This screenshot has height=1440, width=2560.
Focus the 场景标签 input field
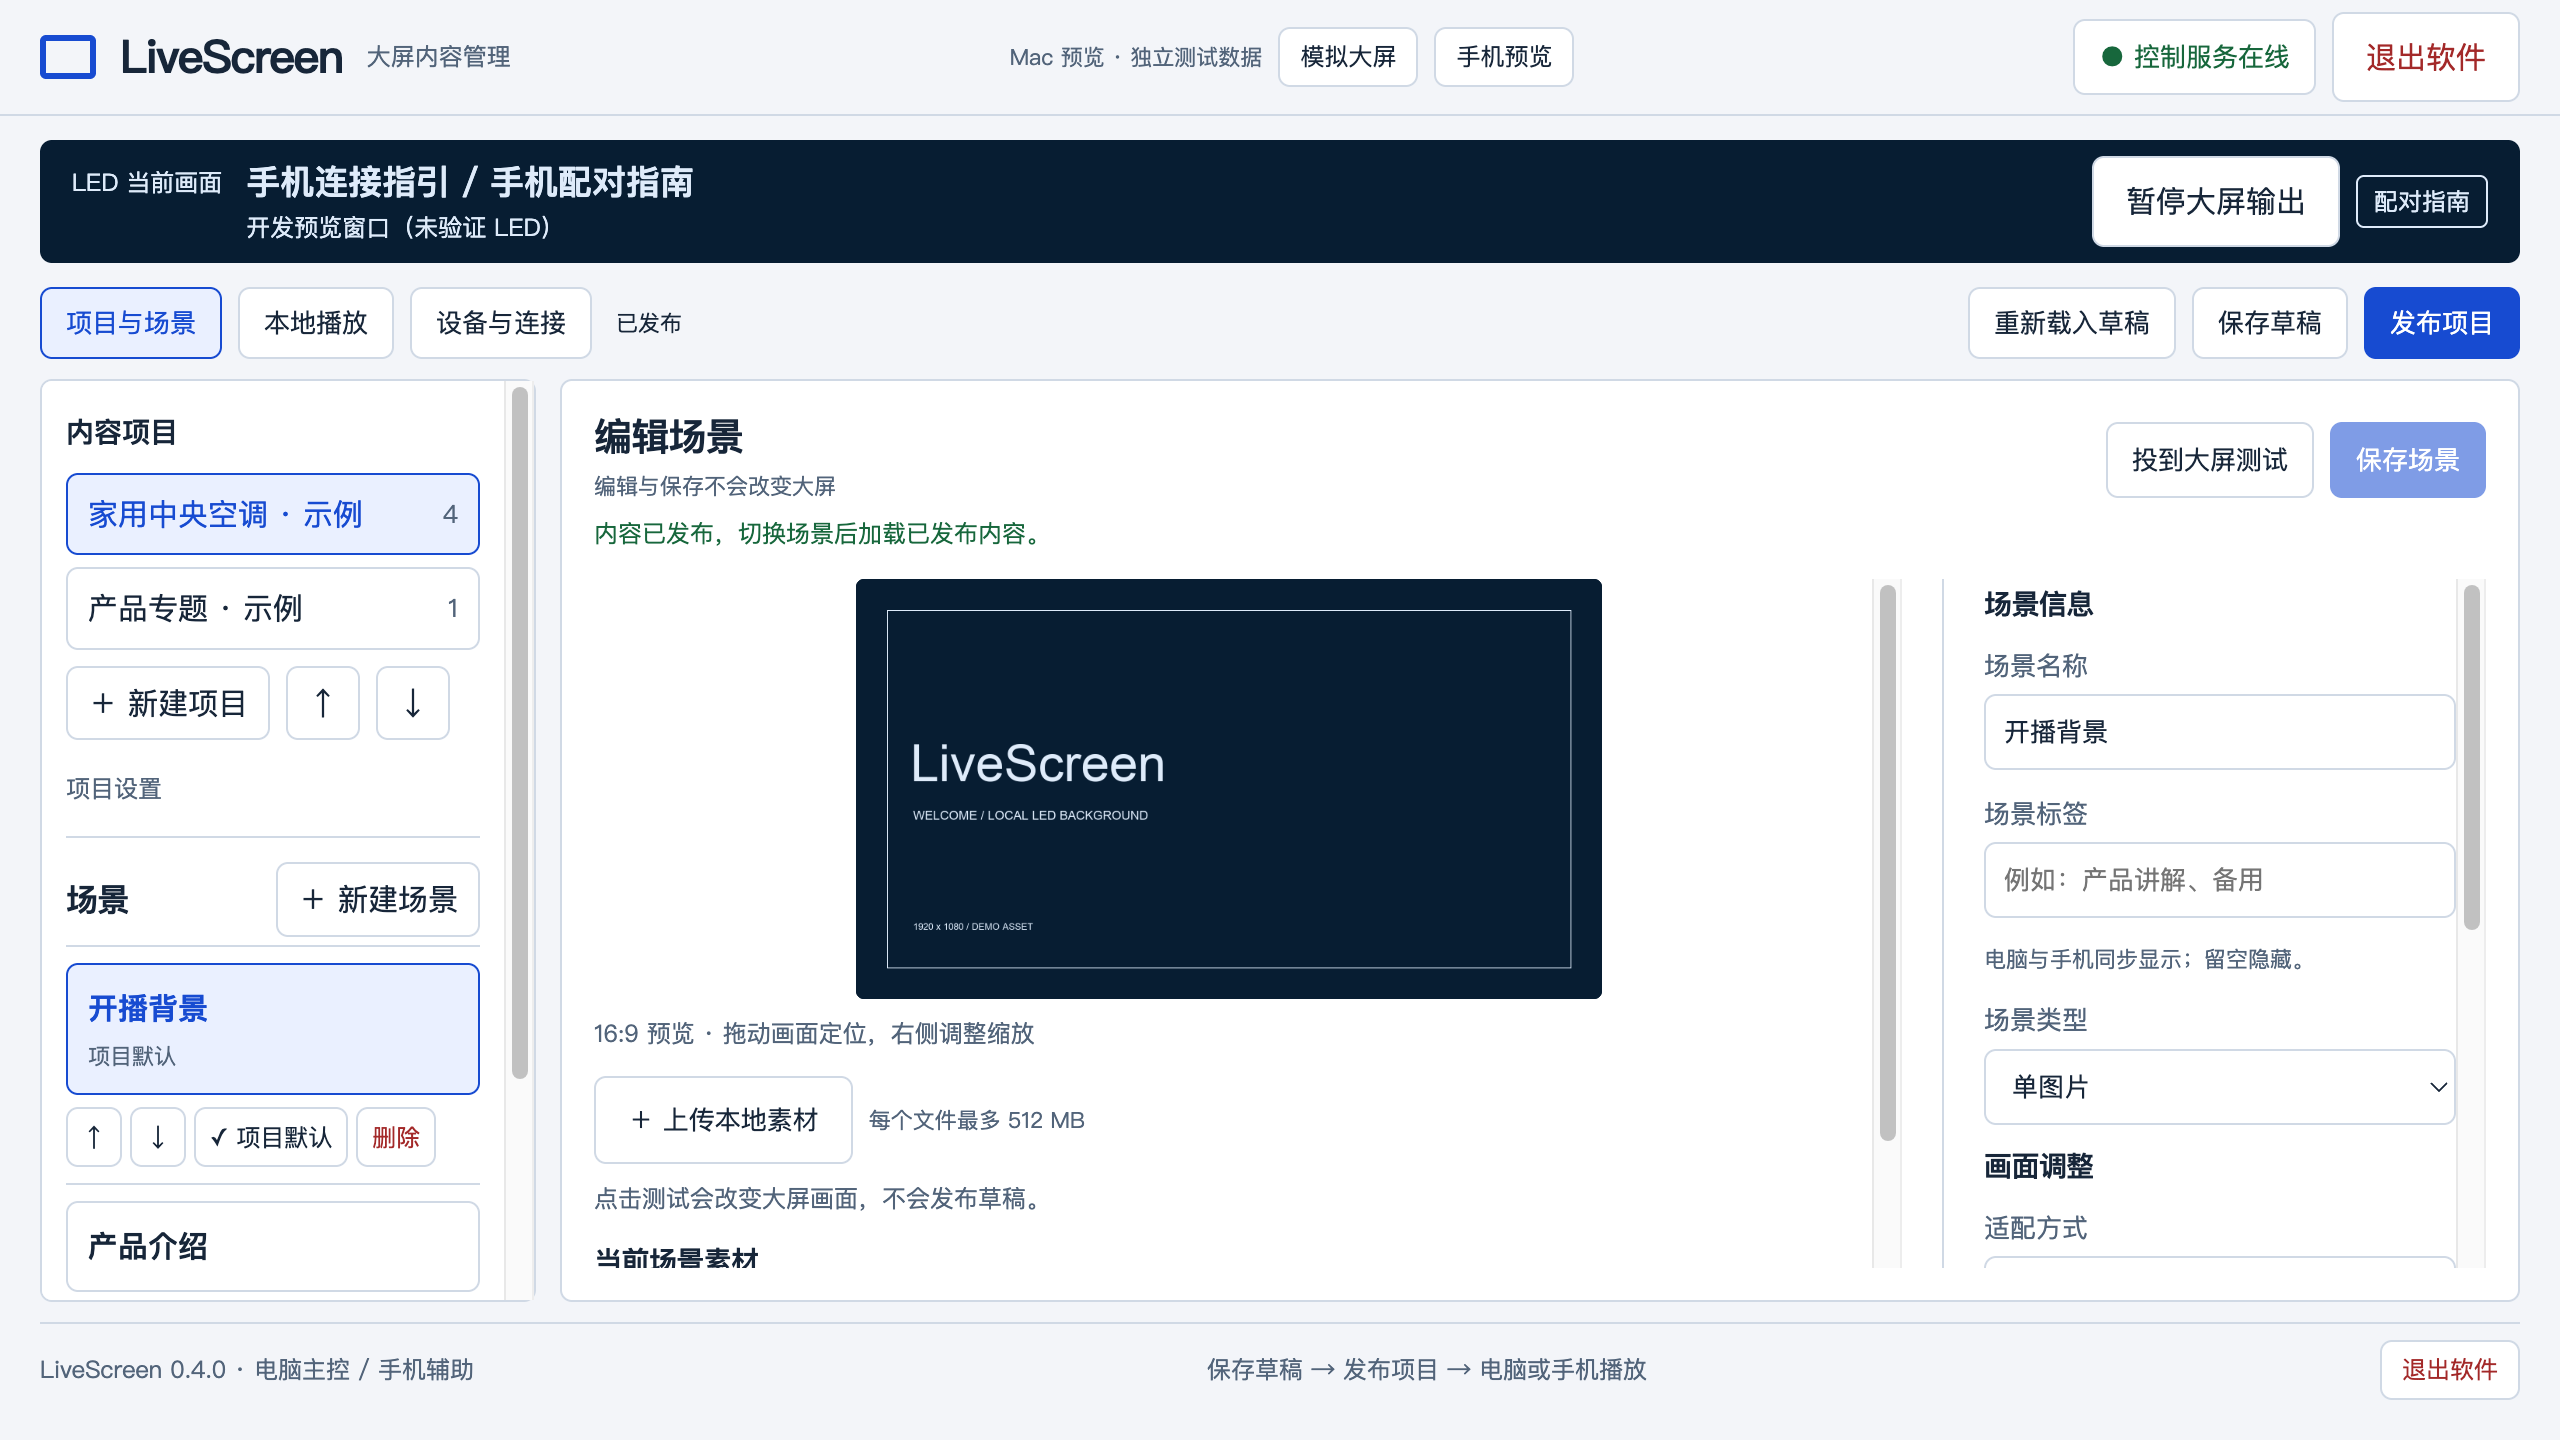[2219, 880]
